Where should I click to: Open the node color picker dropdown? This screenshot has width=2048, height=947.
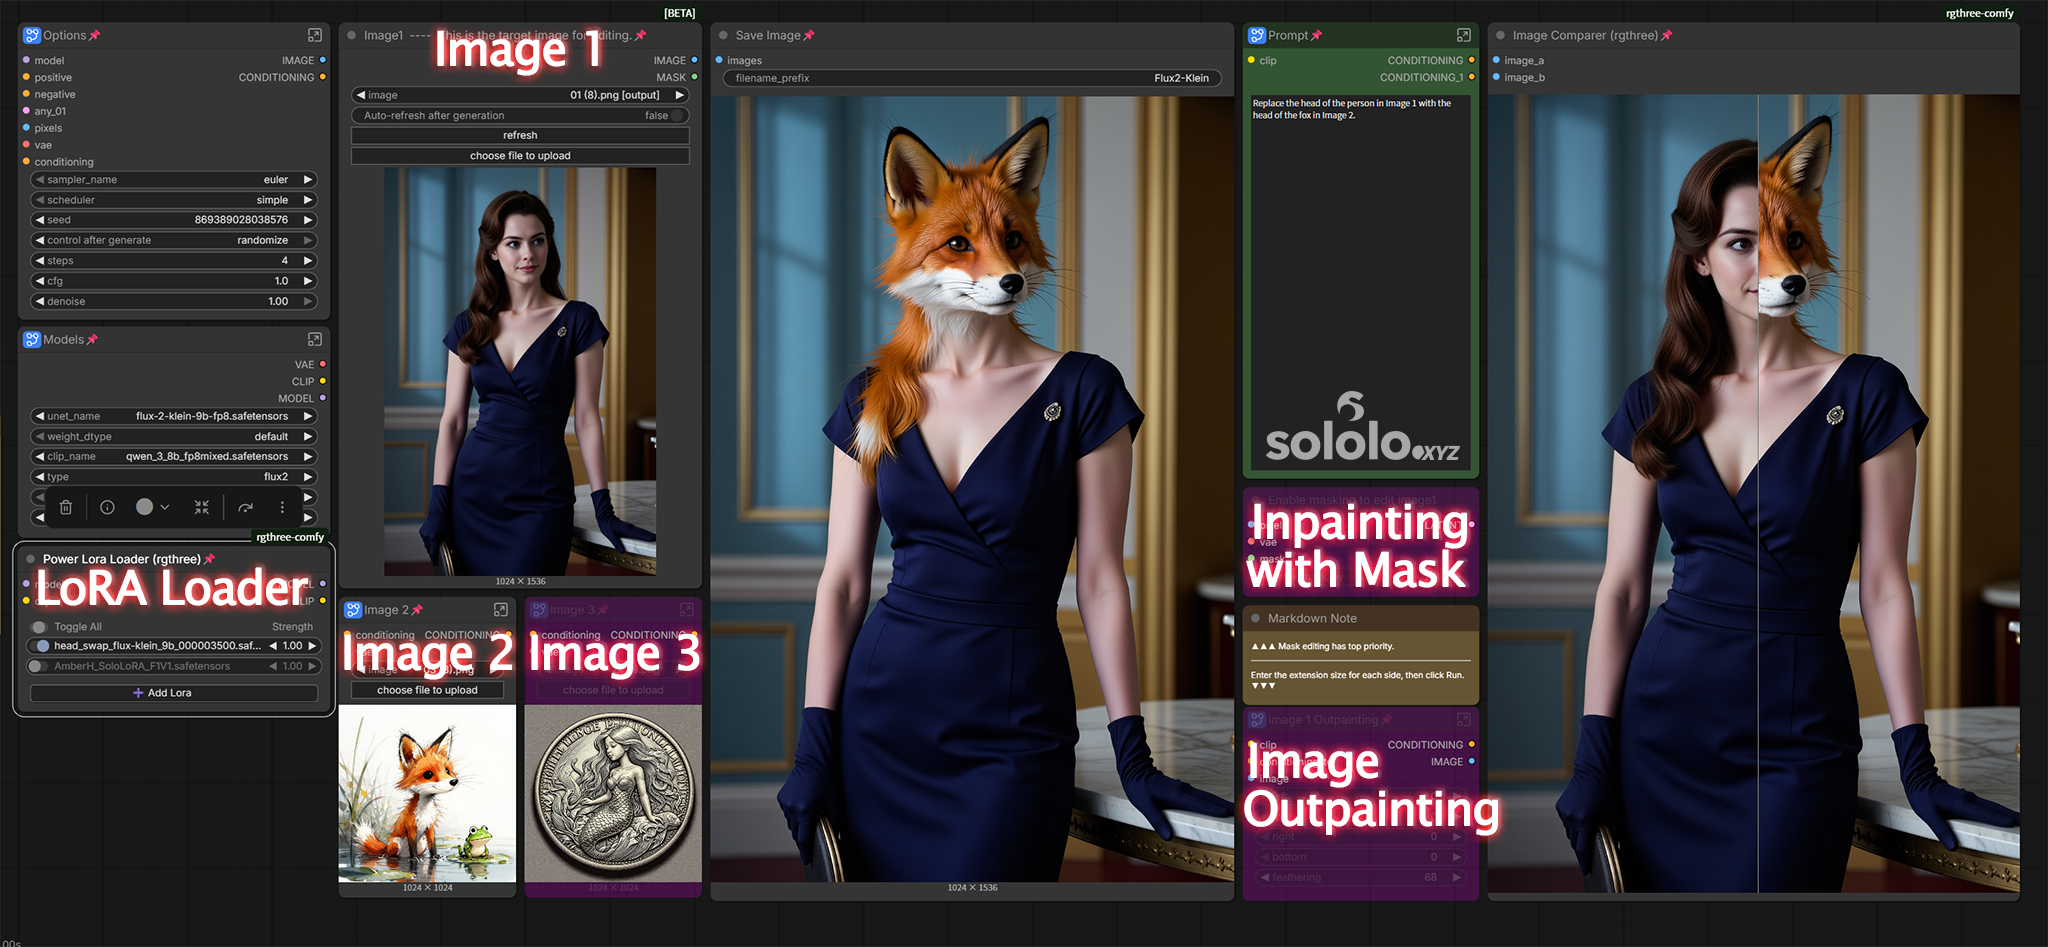click(x=153, y=507)
